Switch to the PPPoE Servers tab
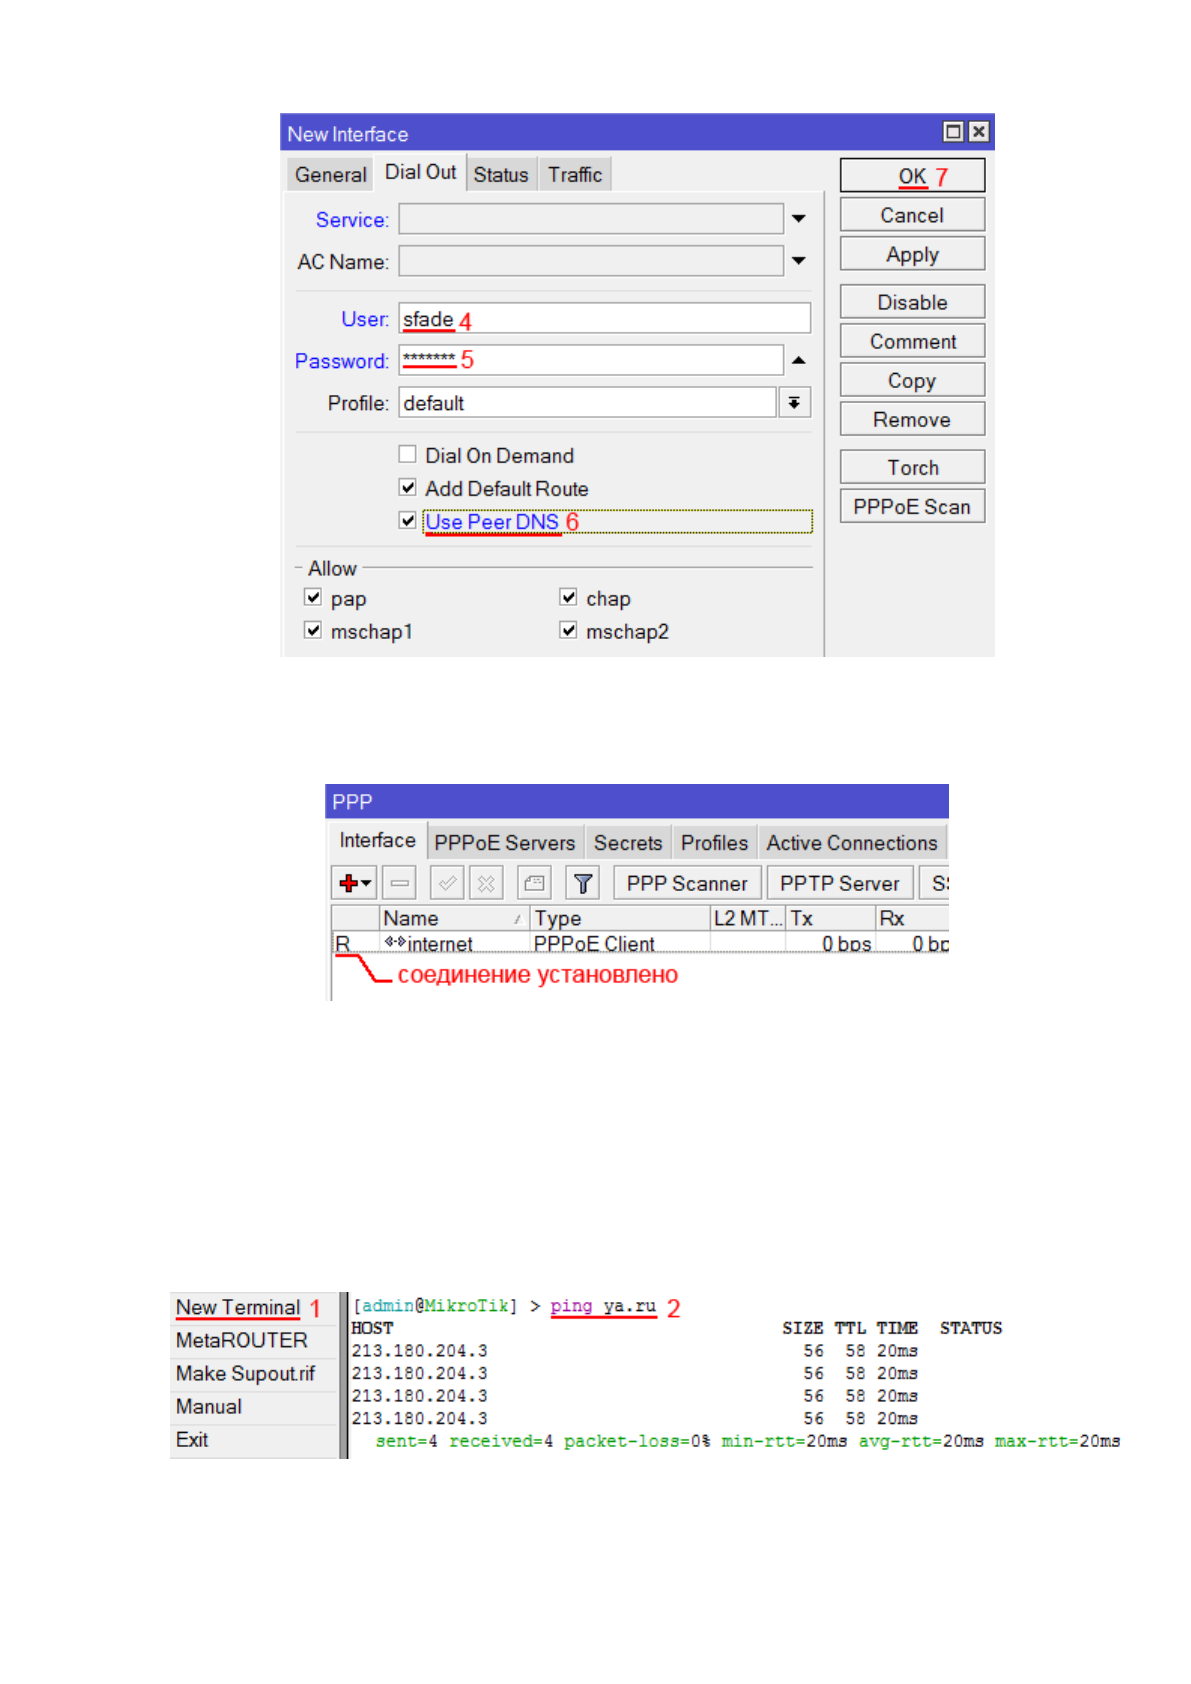Screen dimensions: 1191x1684 point(504,843)
